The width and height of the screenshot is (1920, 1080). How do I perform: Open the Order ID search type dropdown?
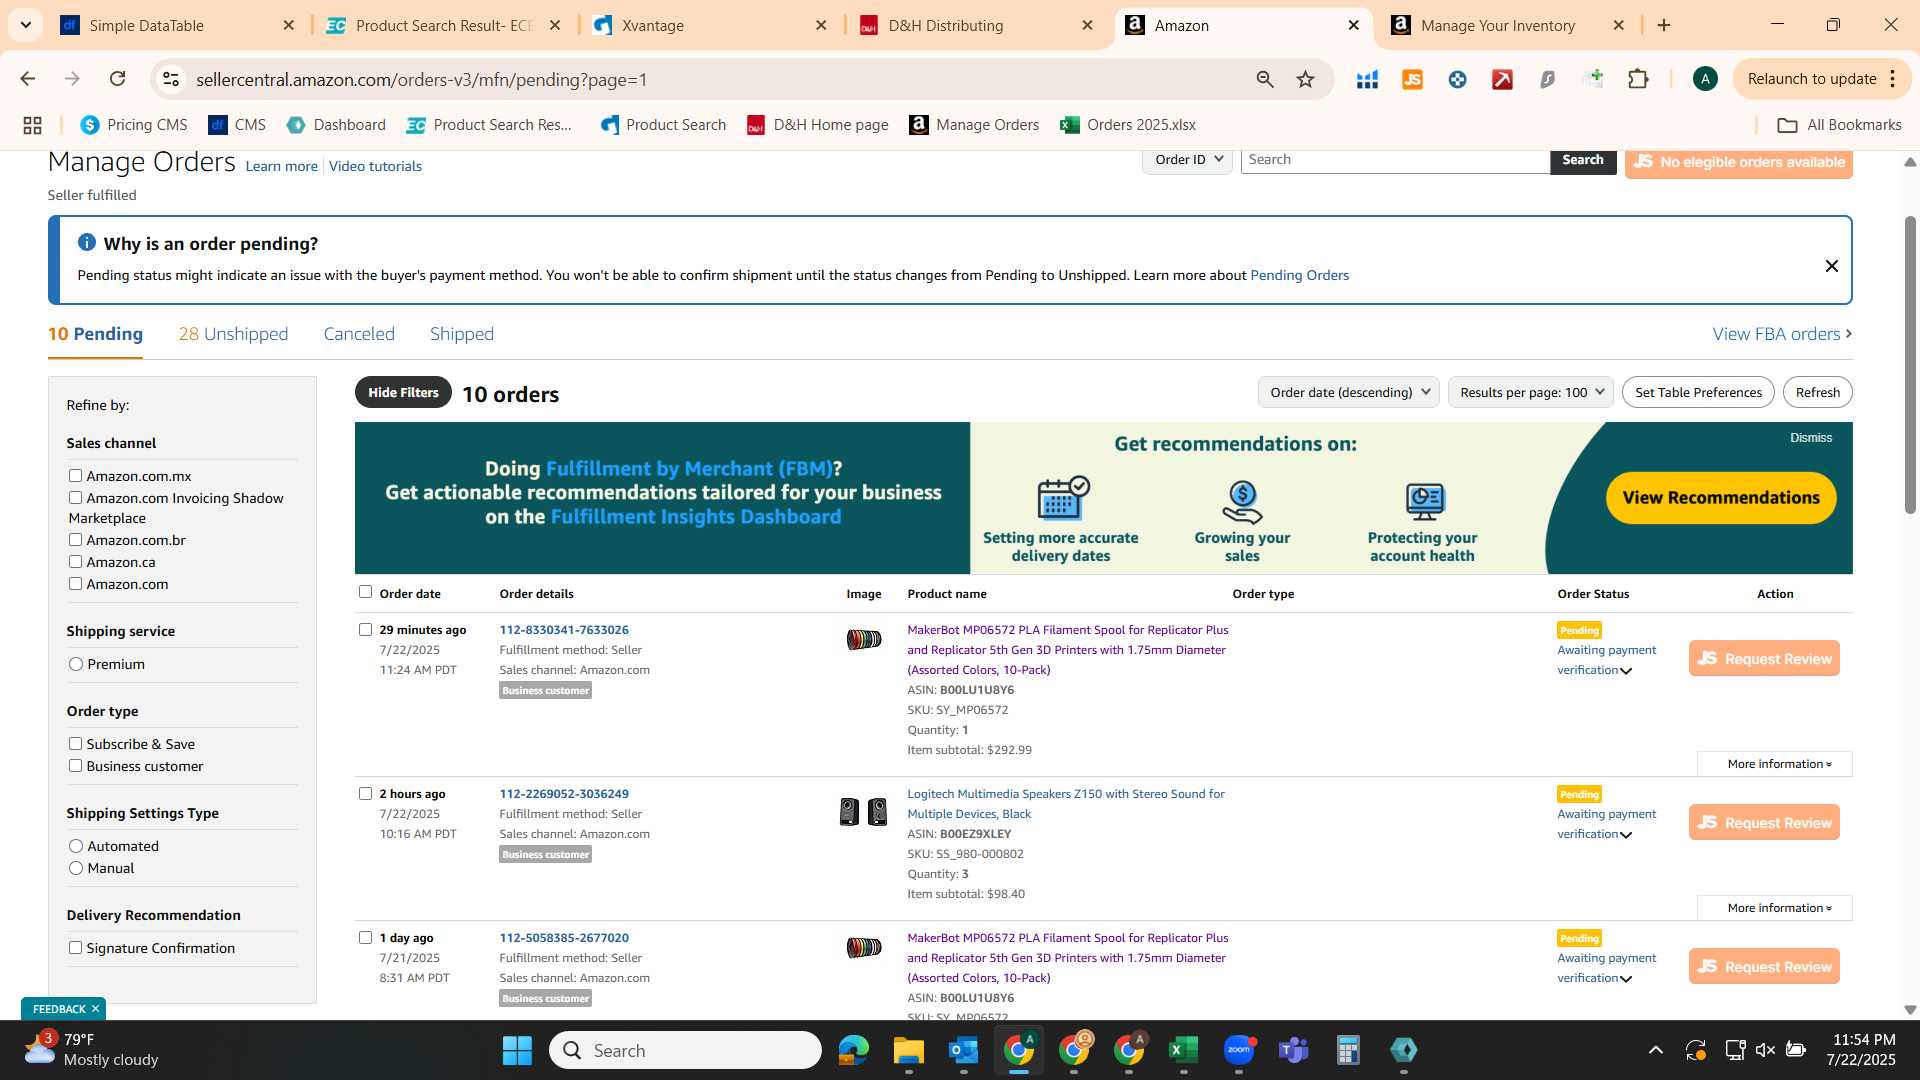tap(1188, 160)
